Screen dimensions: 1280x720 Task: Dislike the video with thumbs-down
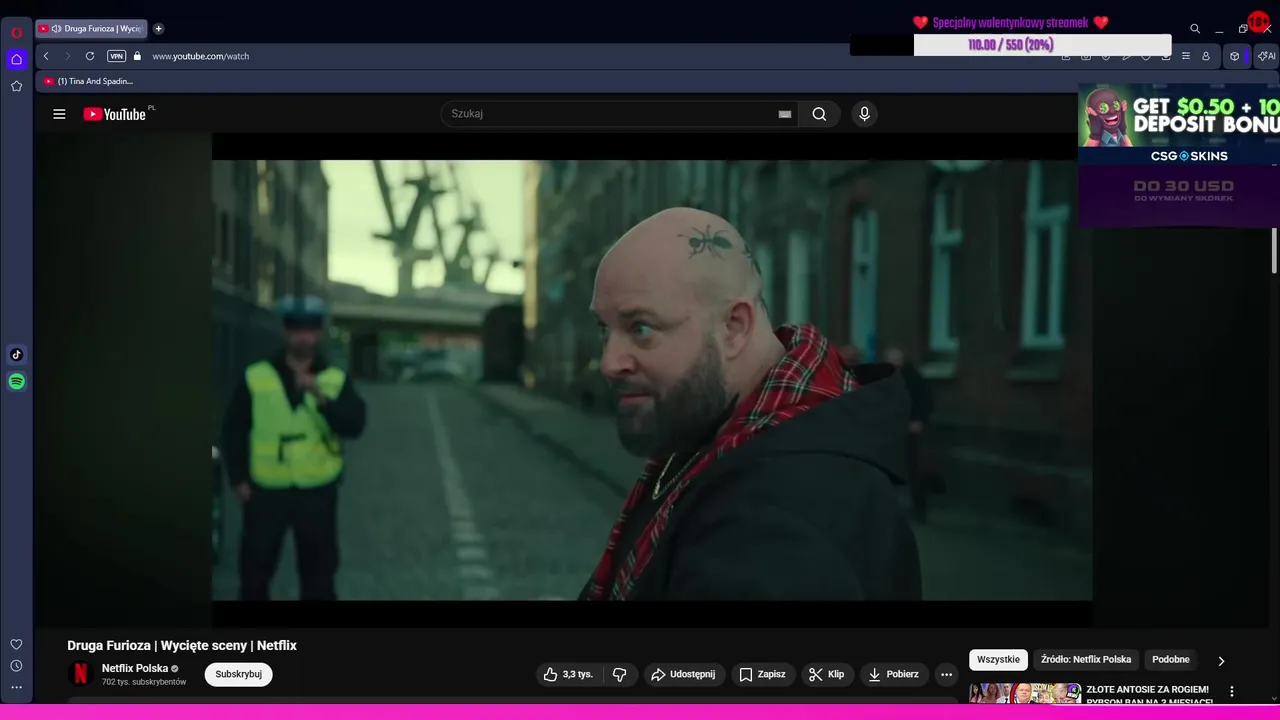(x=620, y=674)
